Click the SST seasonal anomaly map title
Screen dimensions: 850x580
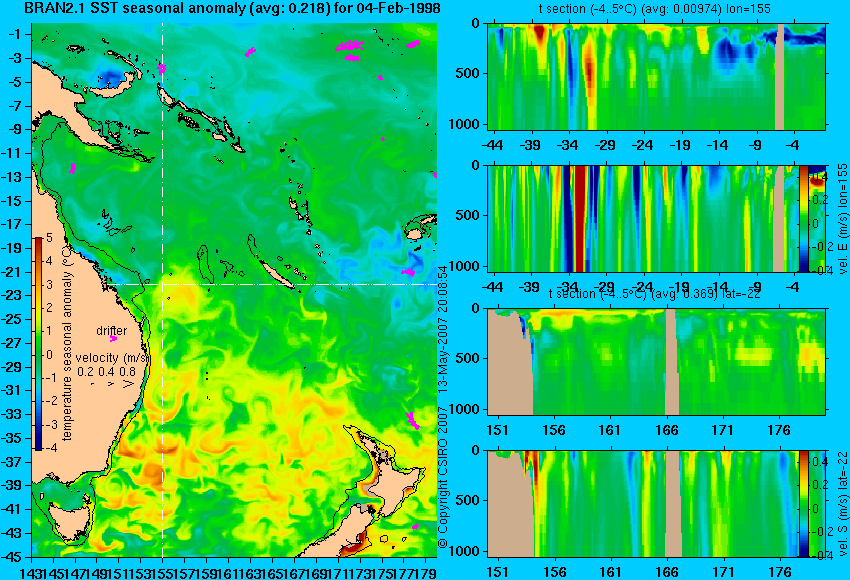(x=232, y=8)
